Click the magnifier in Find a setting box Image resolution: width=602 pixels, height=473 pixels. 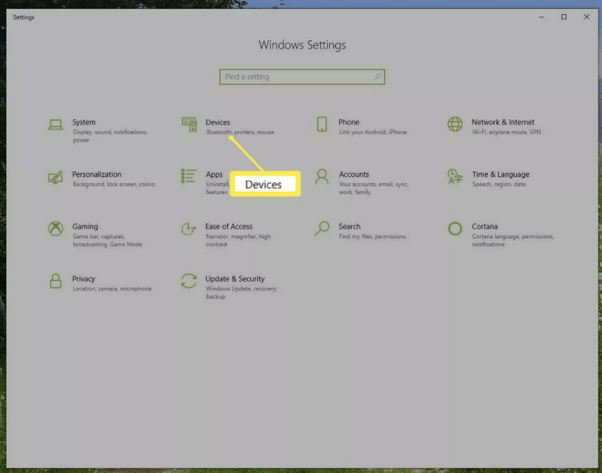coord(378,77)
